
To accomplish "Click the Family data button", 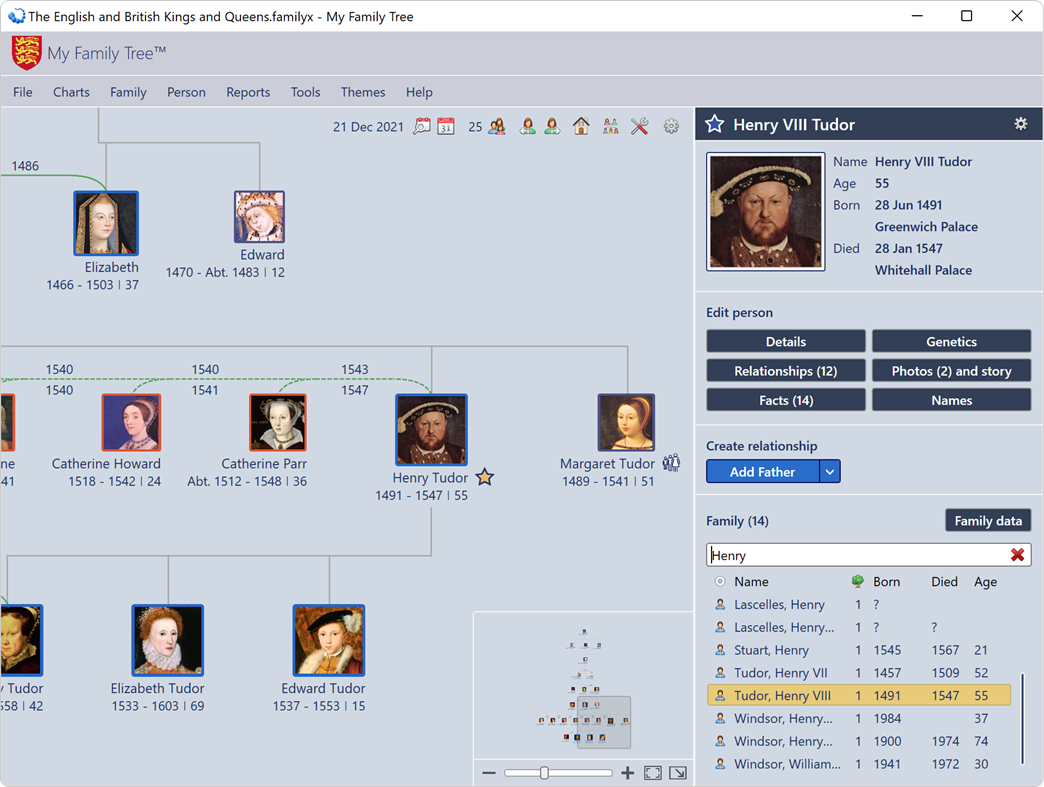I will pos(988,520).
